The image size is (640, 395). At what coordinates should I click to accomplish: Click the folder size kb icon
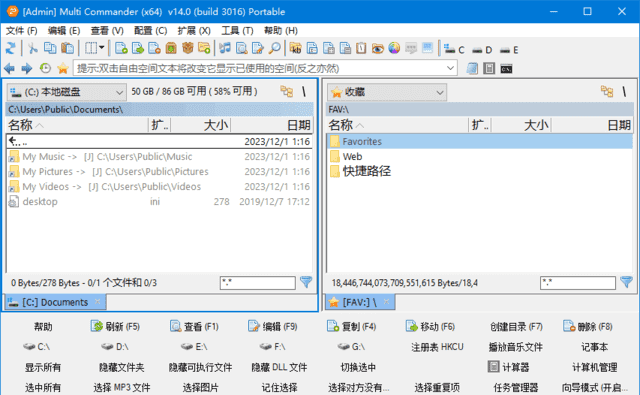(x=296, y=49)
